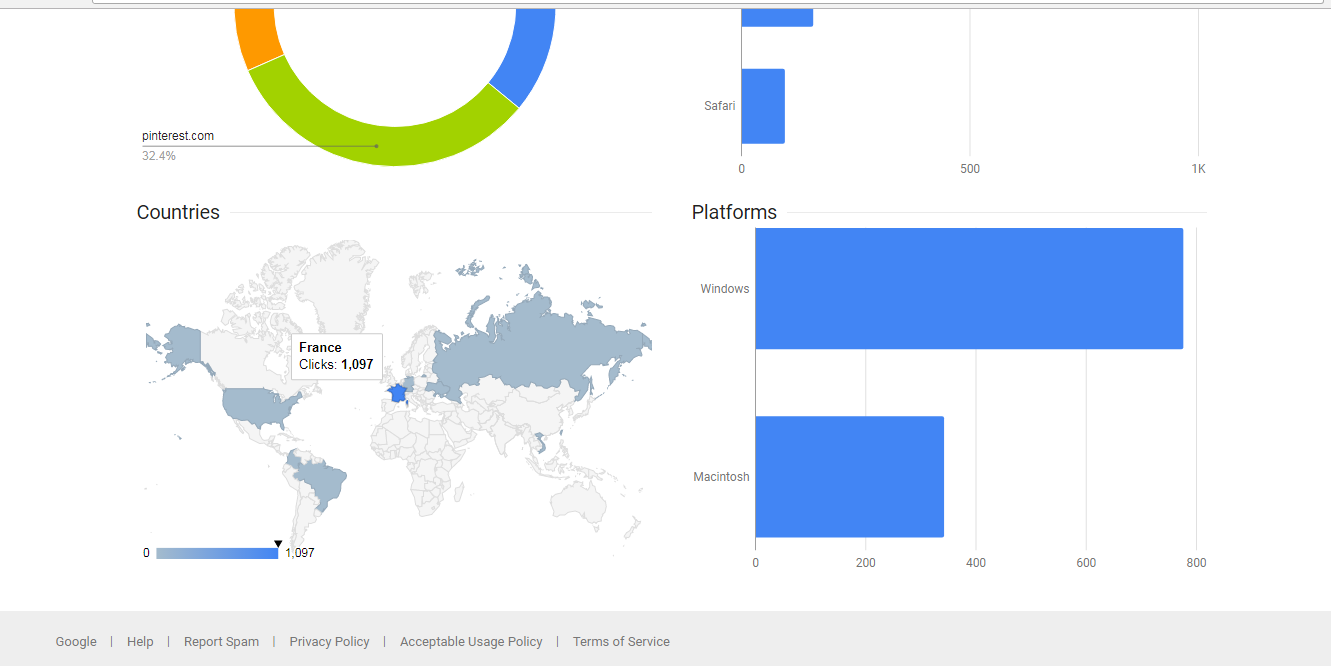This screenshot has height=666, width=1331.
Task: Select the Windows platform bar
Action: click(x=969, y=289)
